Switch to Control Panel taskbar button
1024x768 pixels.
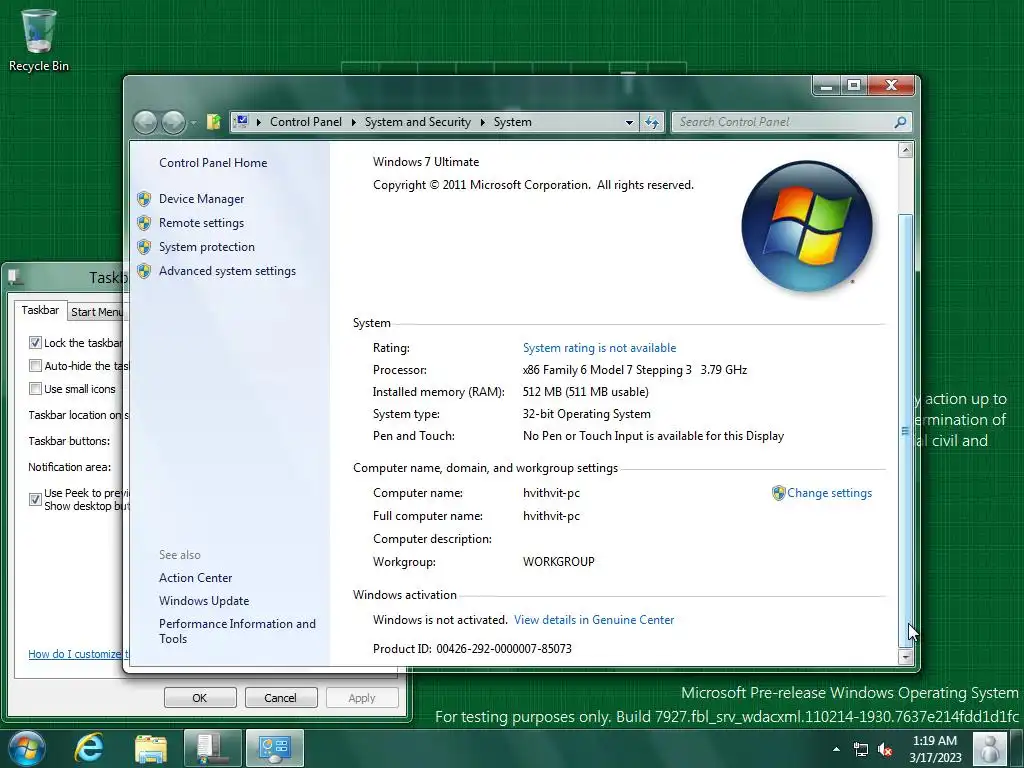(x=275, y=748)
